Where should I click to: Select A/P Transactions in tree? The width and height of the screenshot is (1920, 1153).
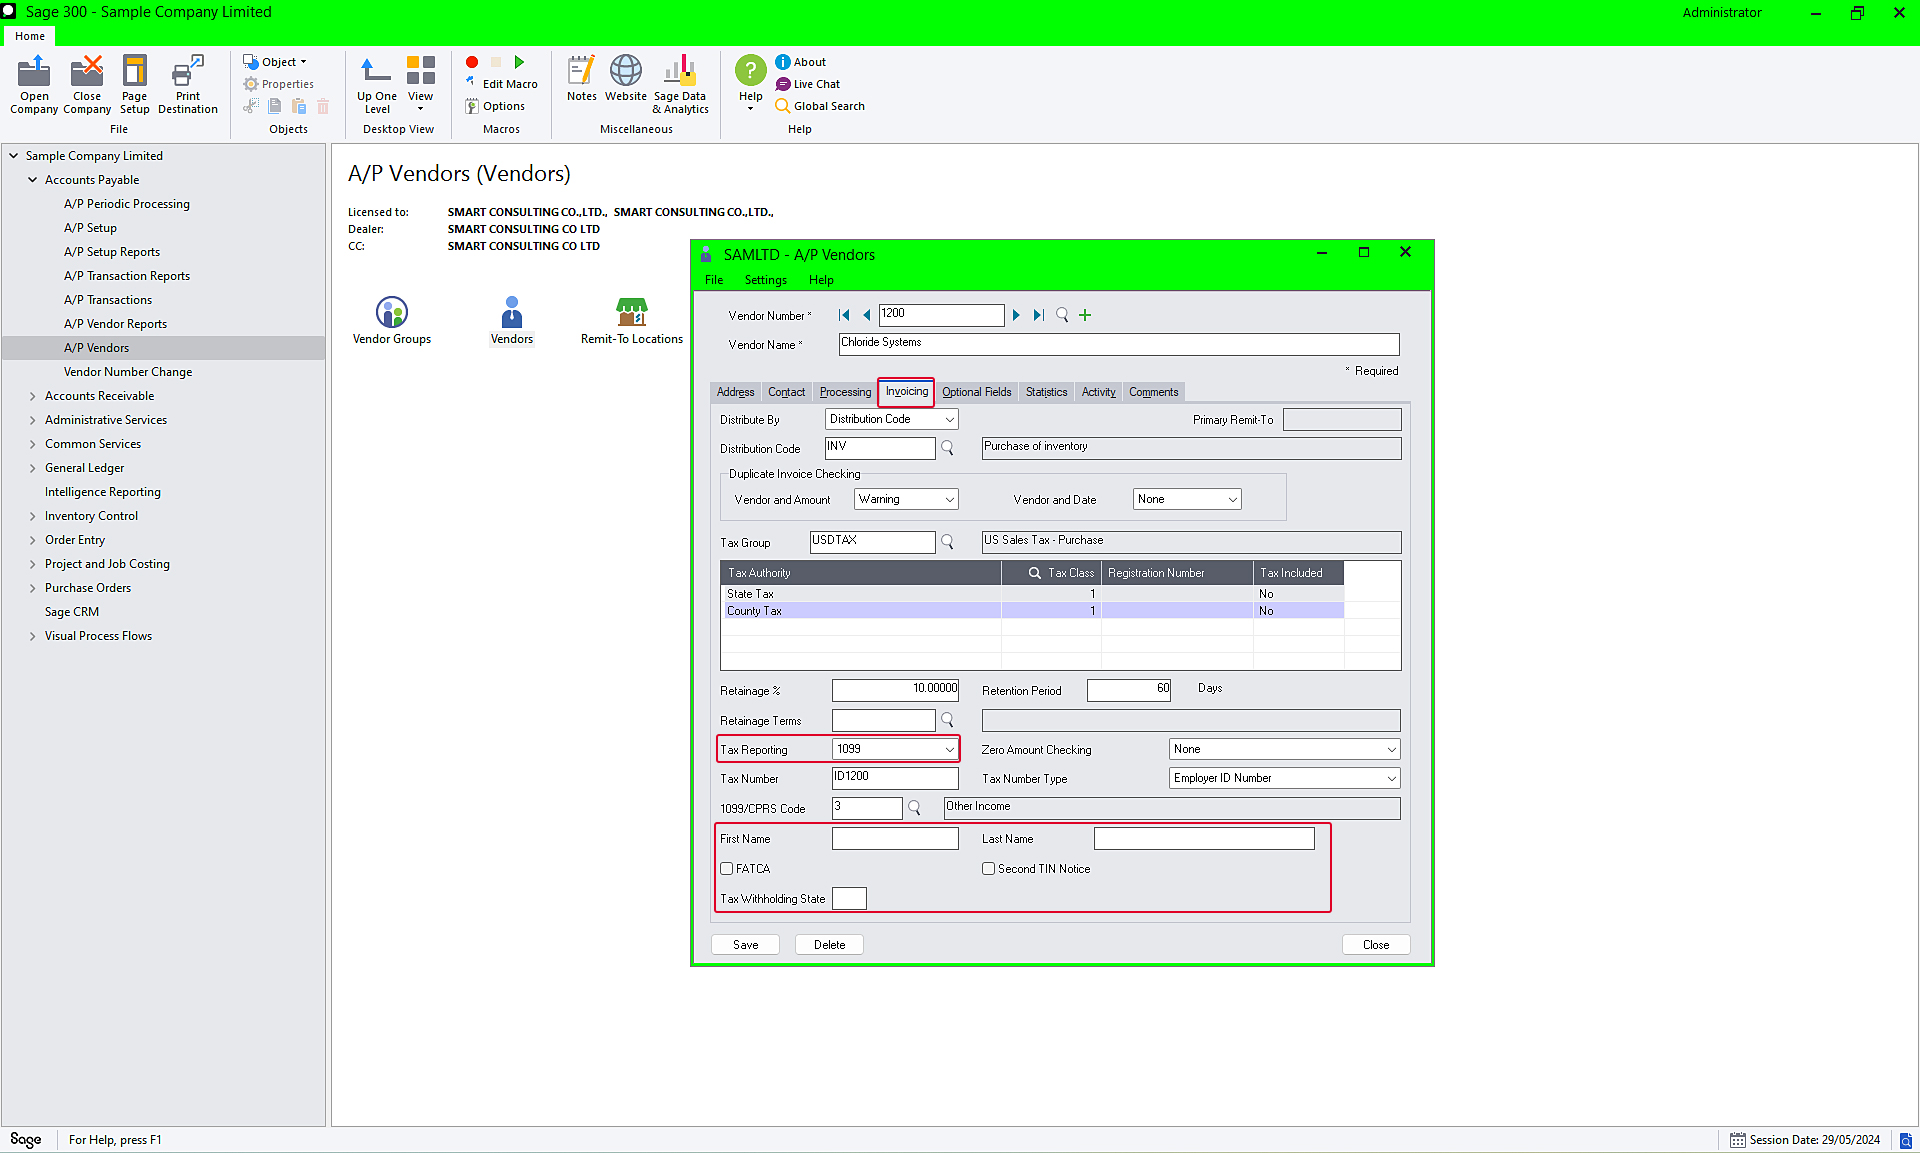click(x=108, y=300)
